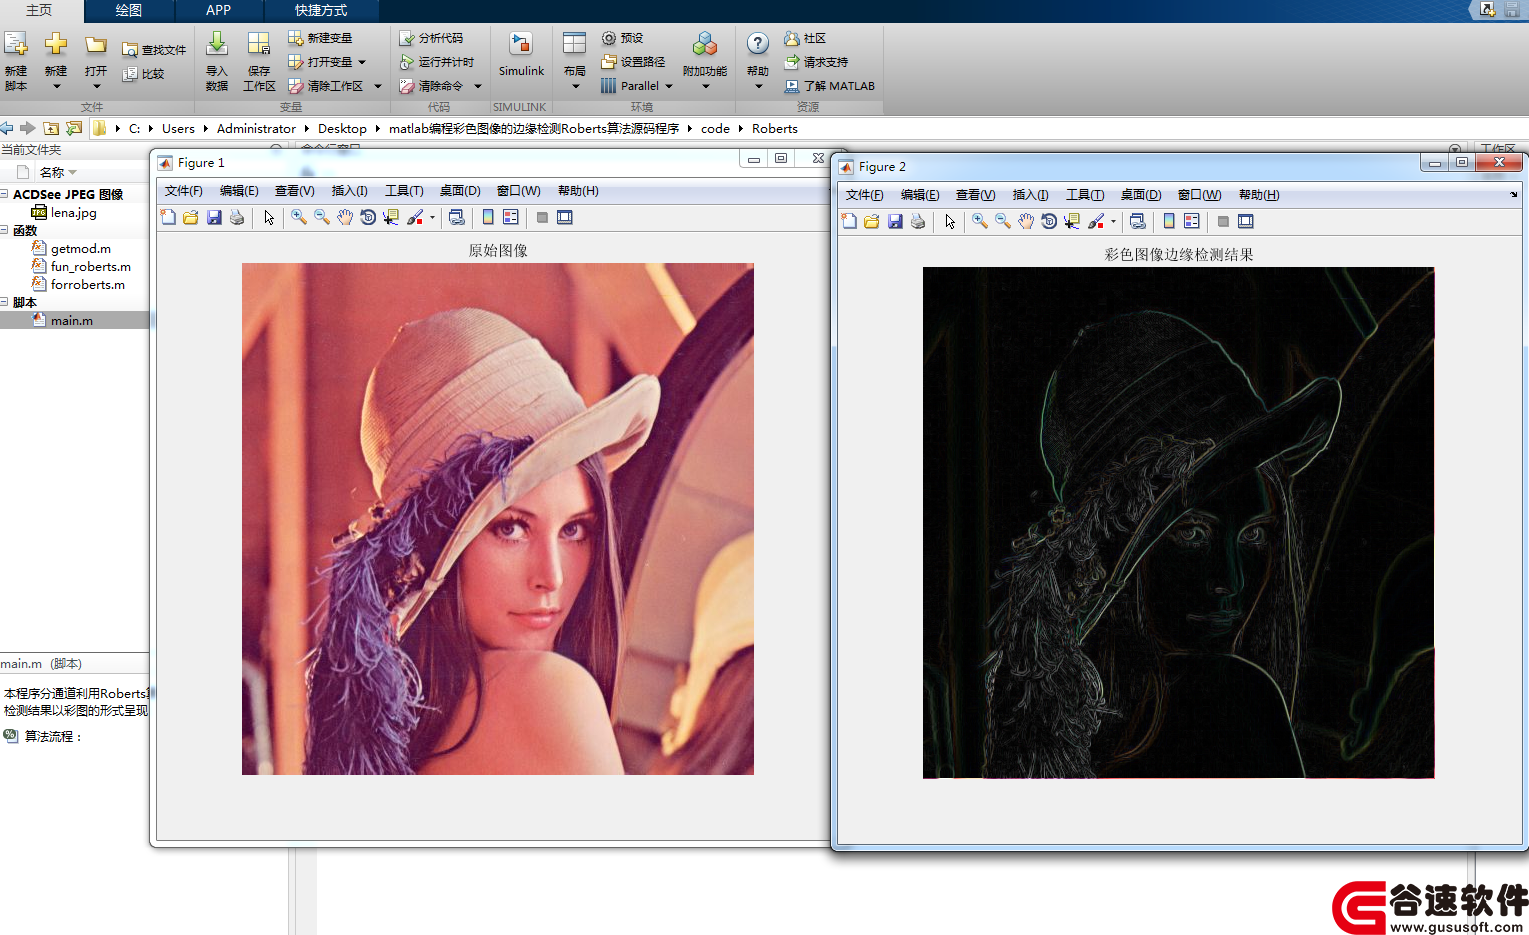This screenshot has width=1529, height=935.
Task: Click the yellow plus New (新建) icon
Action: [56, 44]
